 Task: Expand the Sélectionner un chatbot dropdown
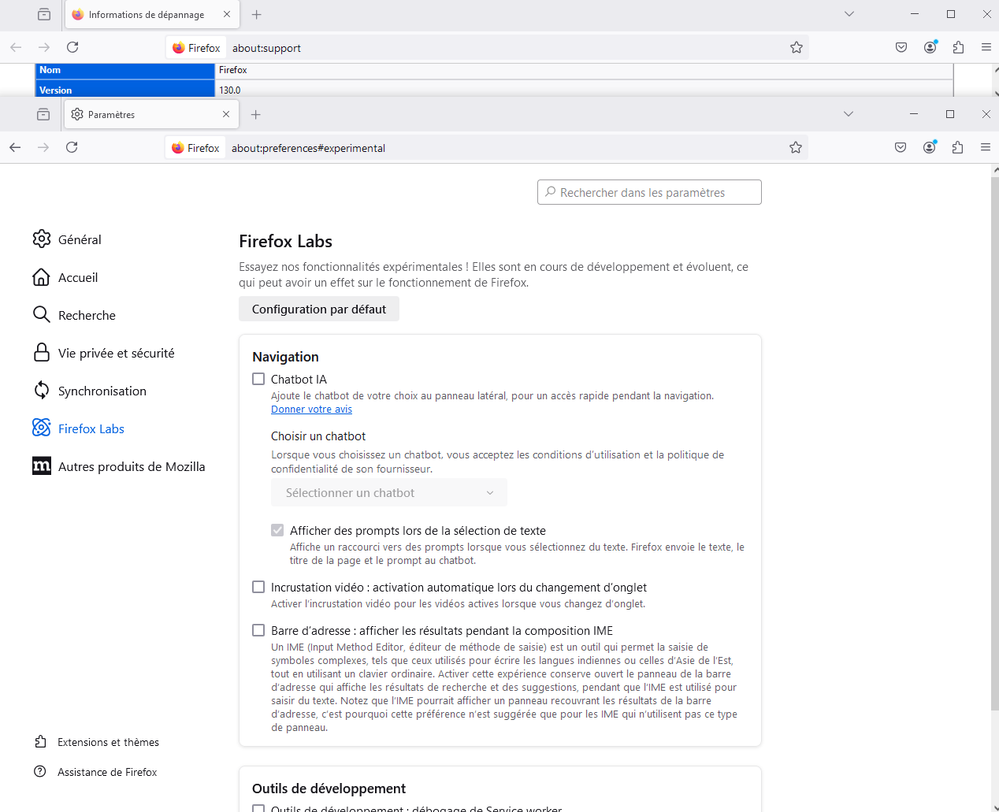point(389,492)
